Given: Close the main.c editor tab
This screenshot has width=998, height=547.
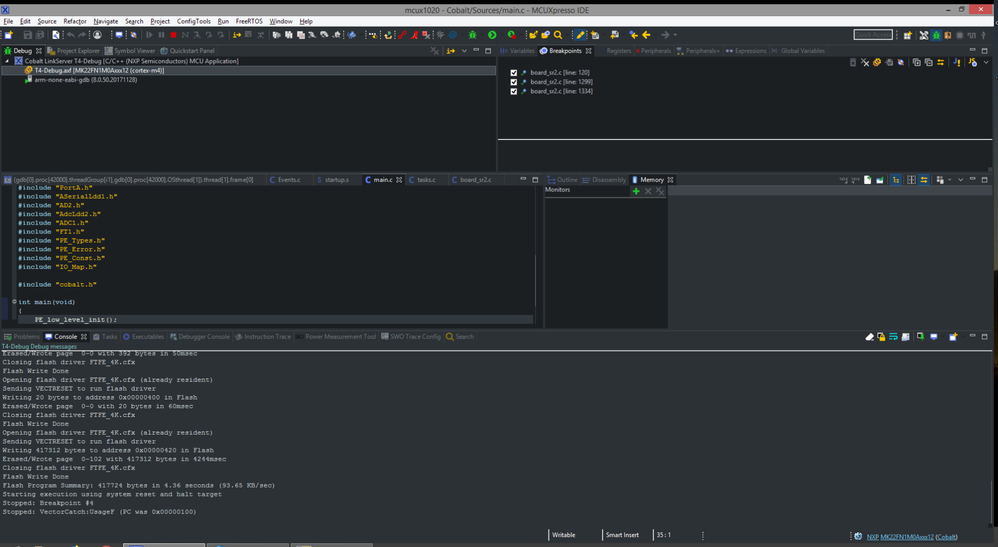Looking at the screenshot, I should tap(399, 180).
